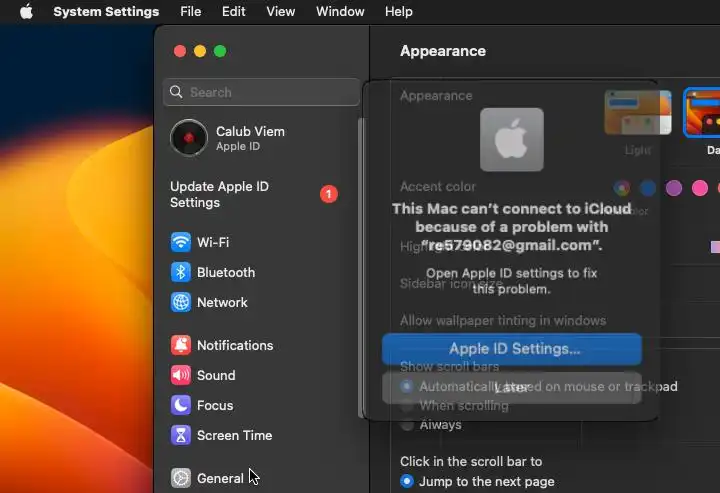This screenshot has width=720, height=493.
Task: Select the General gear icon
Action: pyautogui.click(x=181, y=478)
